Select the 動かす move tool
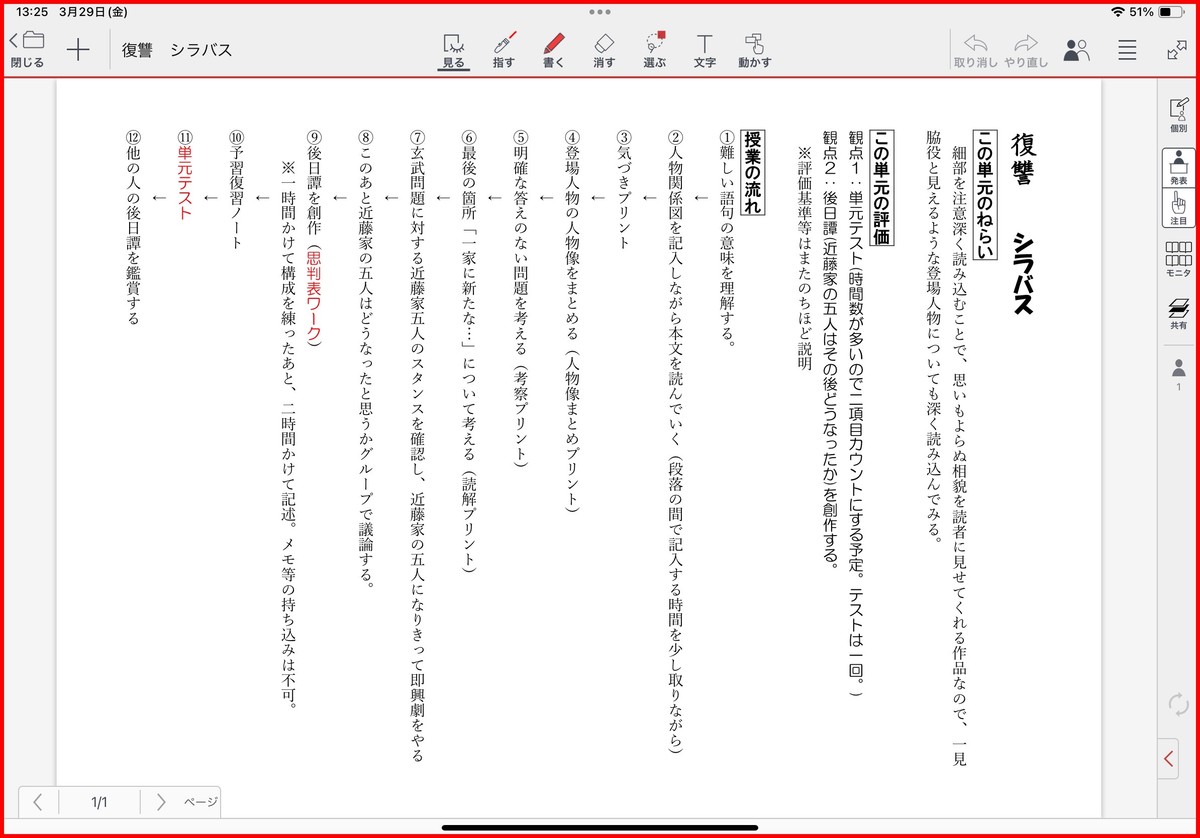 coord(755,49)
